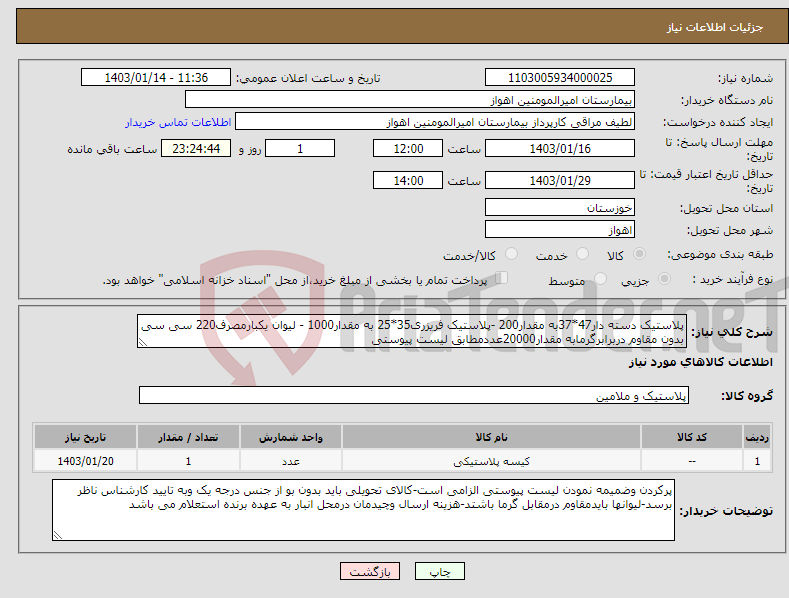Click the چاپ (print) button
This screenshot has height=598, width=789.
439,572
